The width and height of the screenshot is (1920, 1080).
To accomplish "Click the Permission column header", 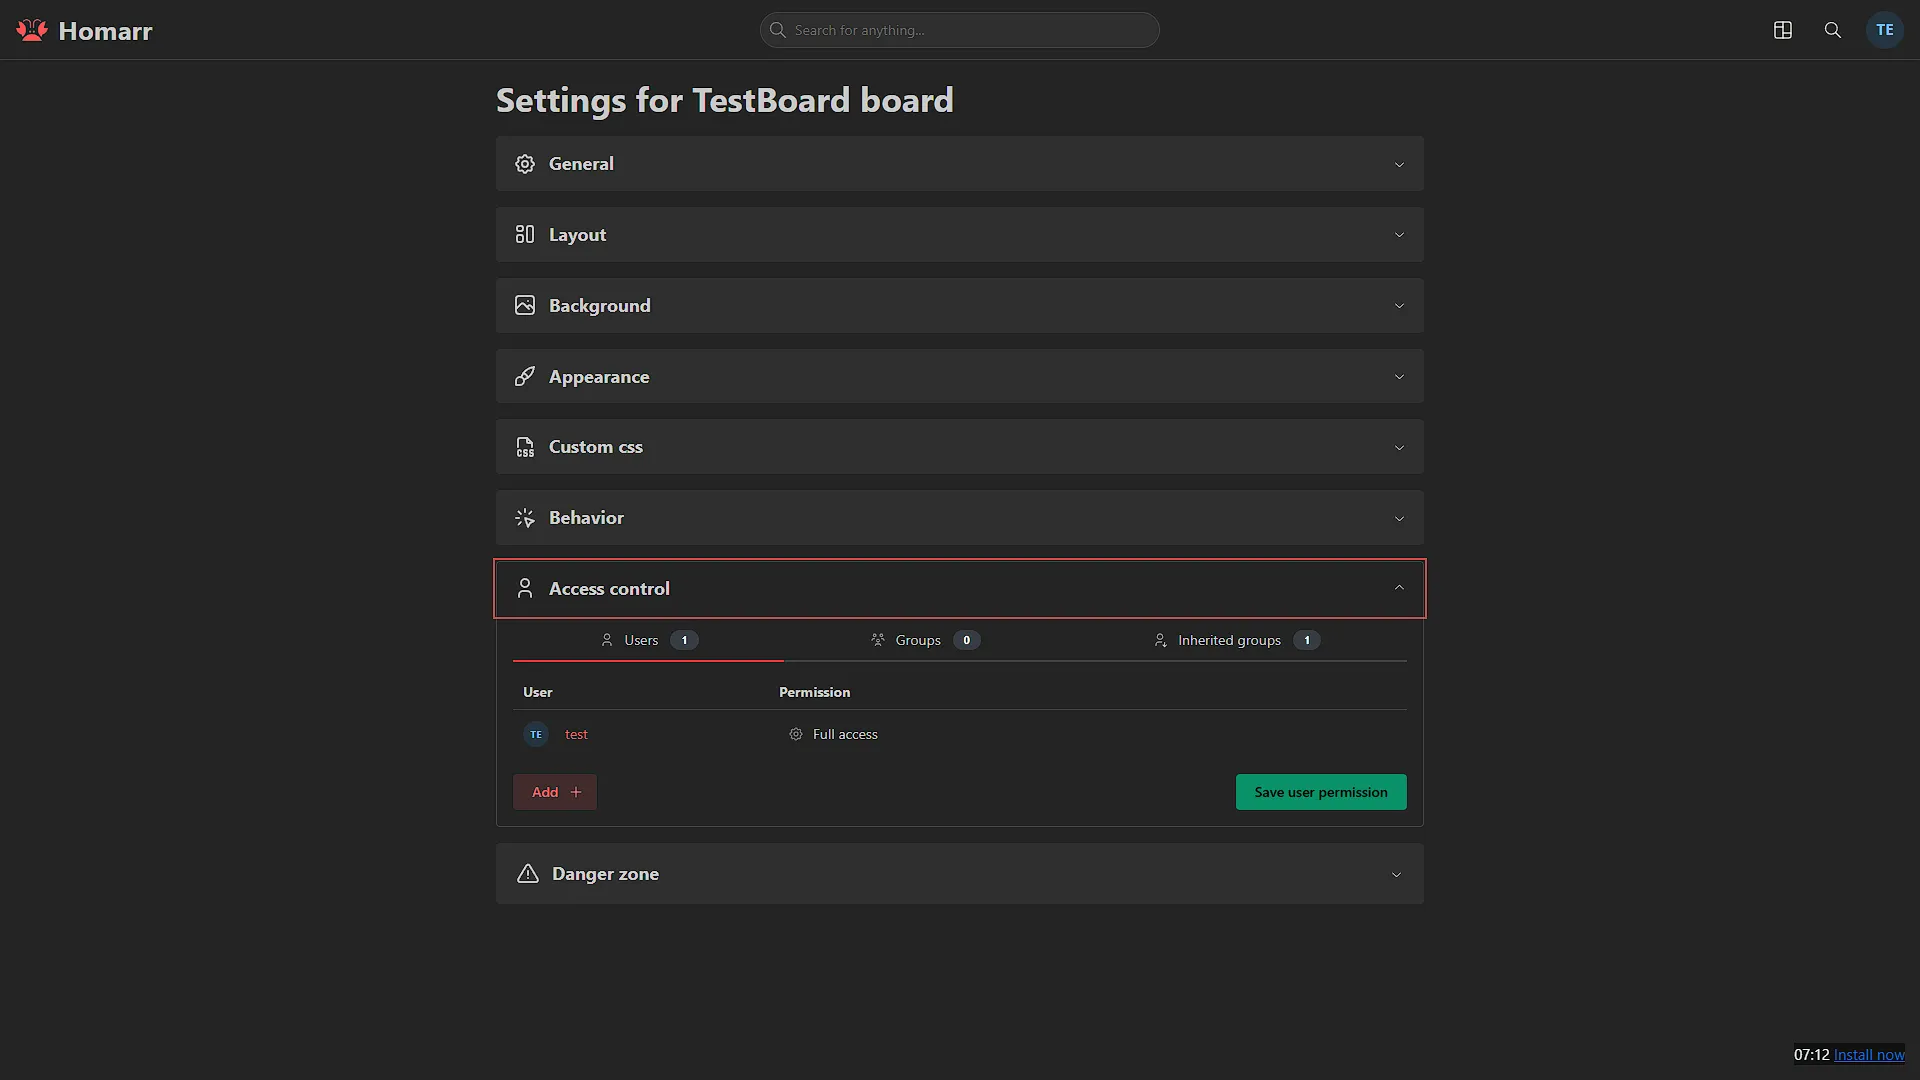I will click(815, 692).
